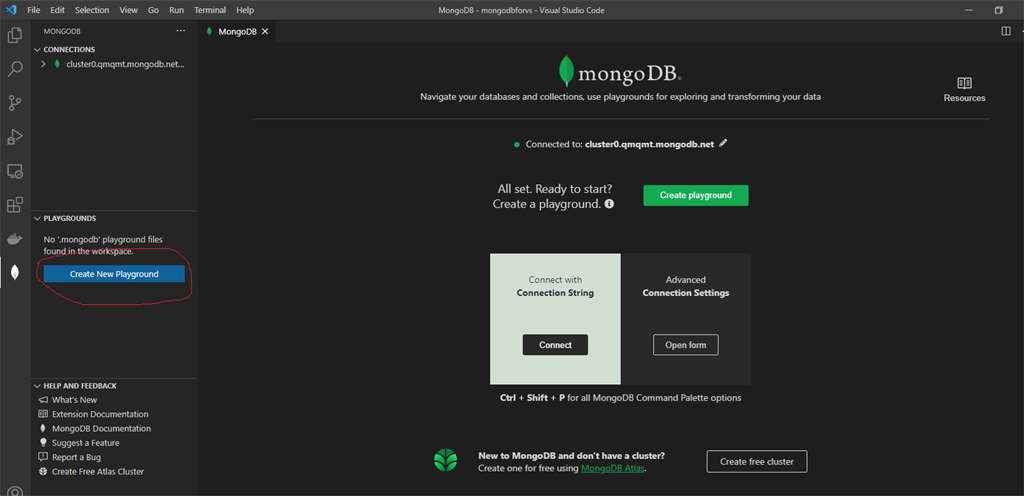
Task: Open the Run menu
Action: (x=176, y=10)
